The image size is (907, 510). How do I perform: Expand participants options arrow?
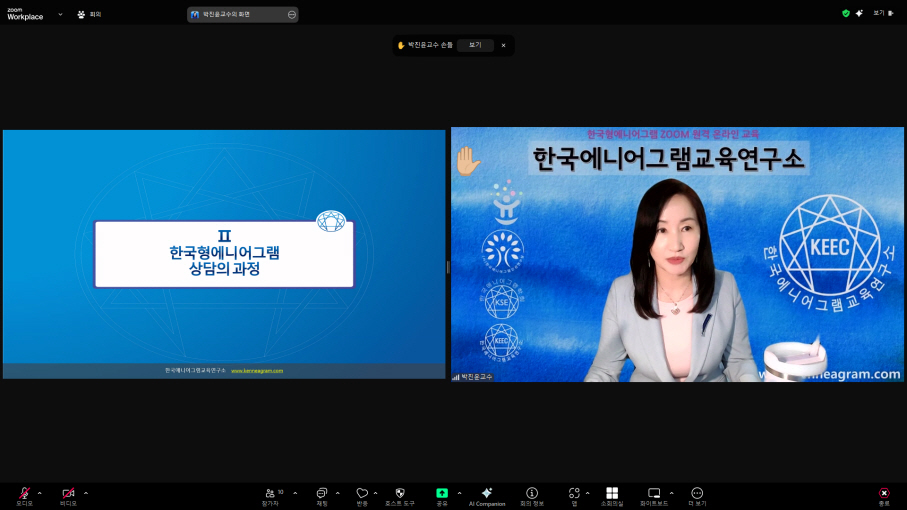click(x=295, y=493)
